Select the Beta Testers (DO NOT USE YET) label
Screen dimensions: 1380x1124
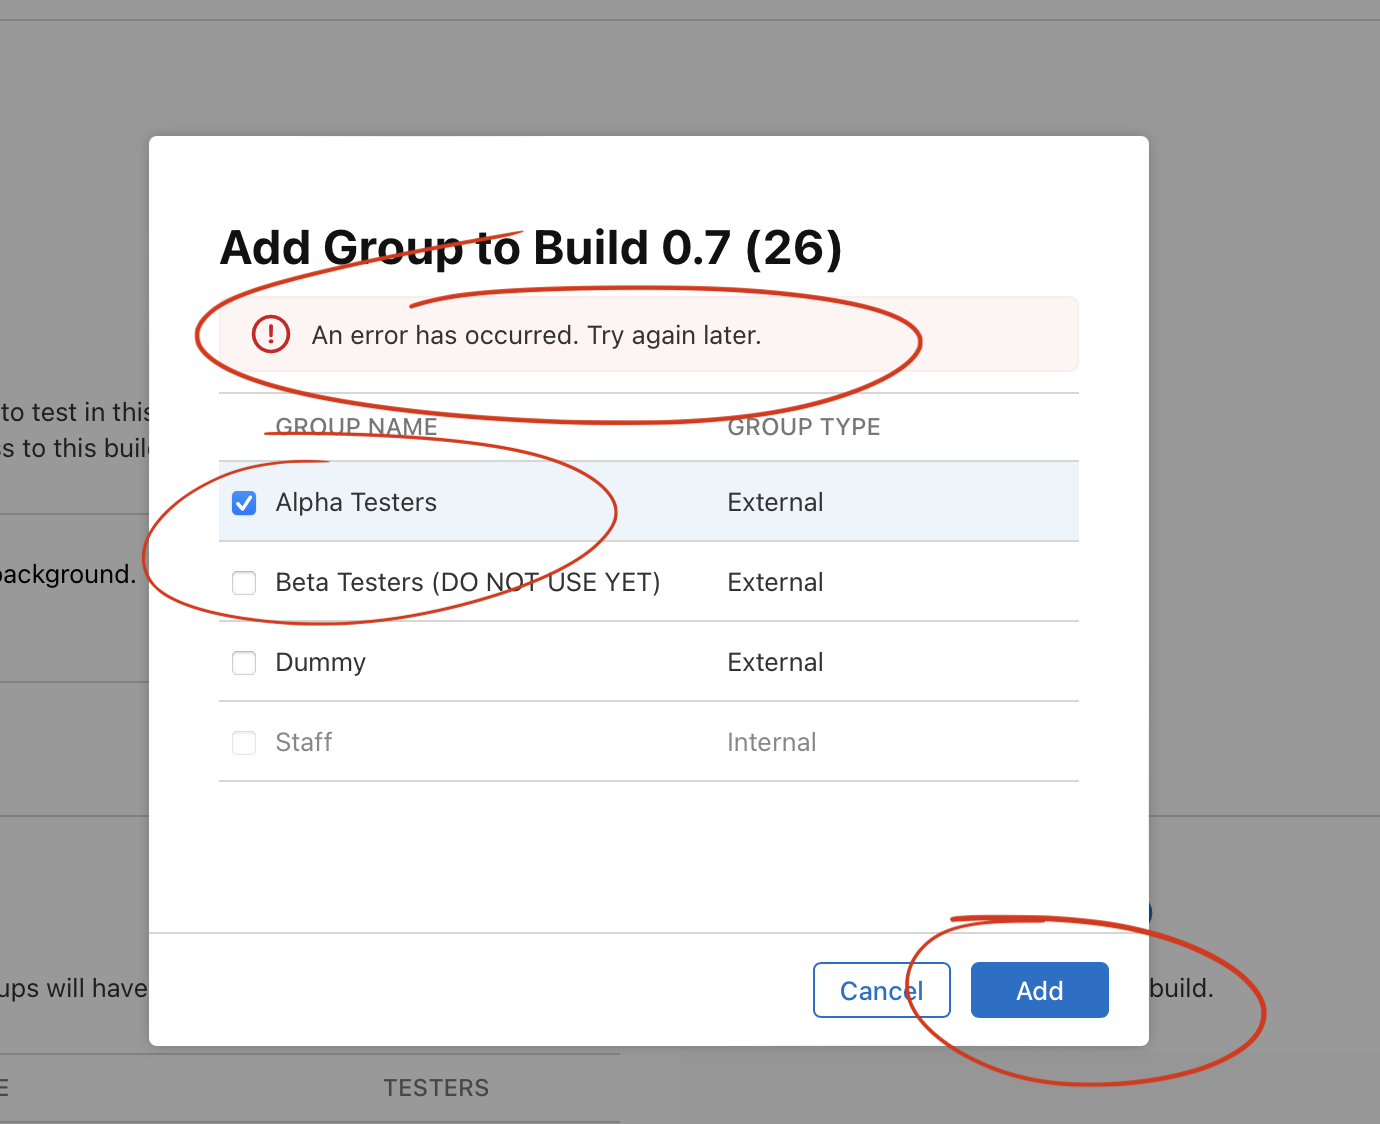tap(467, 582)
